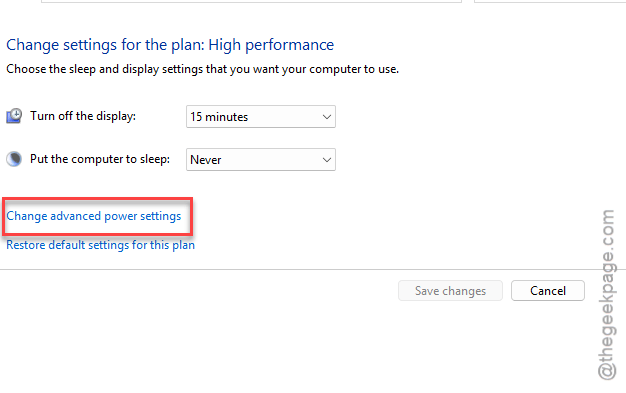The image size is (626, 393).
Task: Restore default settings for this plan
Action: (x=101, y=245)
